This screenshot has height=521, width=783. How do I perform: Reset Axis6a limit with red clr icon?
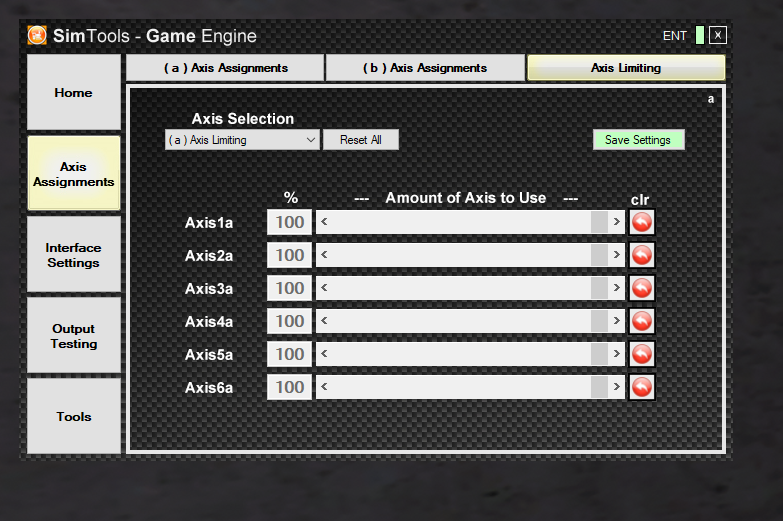tap(642, 387)
